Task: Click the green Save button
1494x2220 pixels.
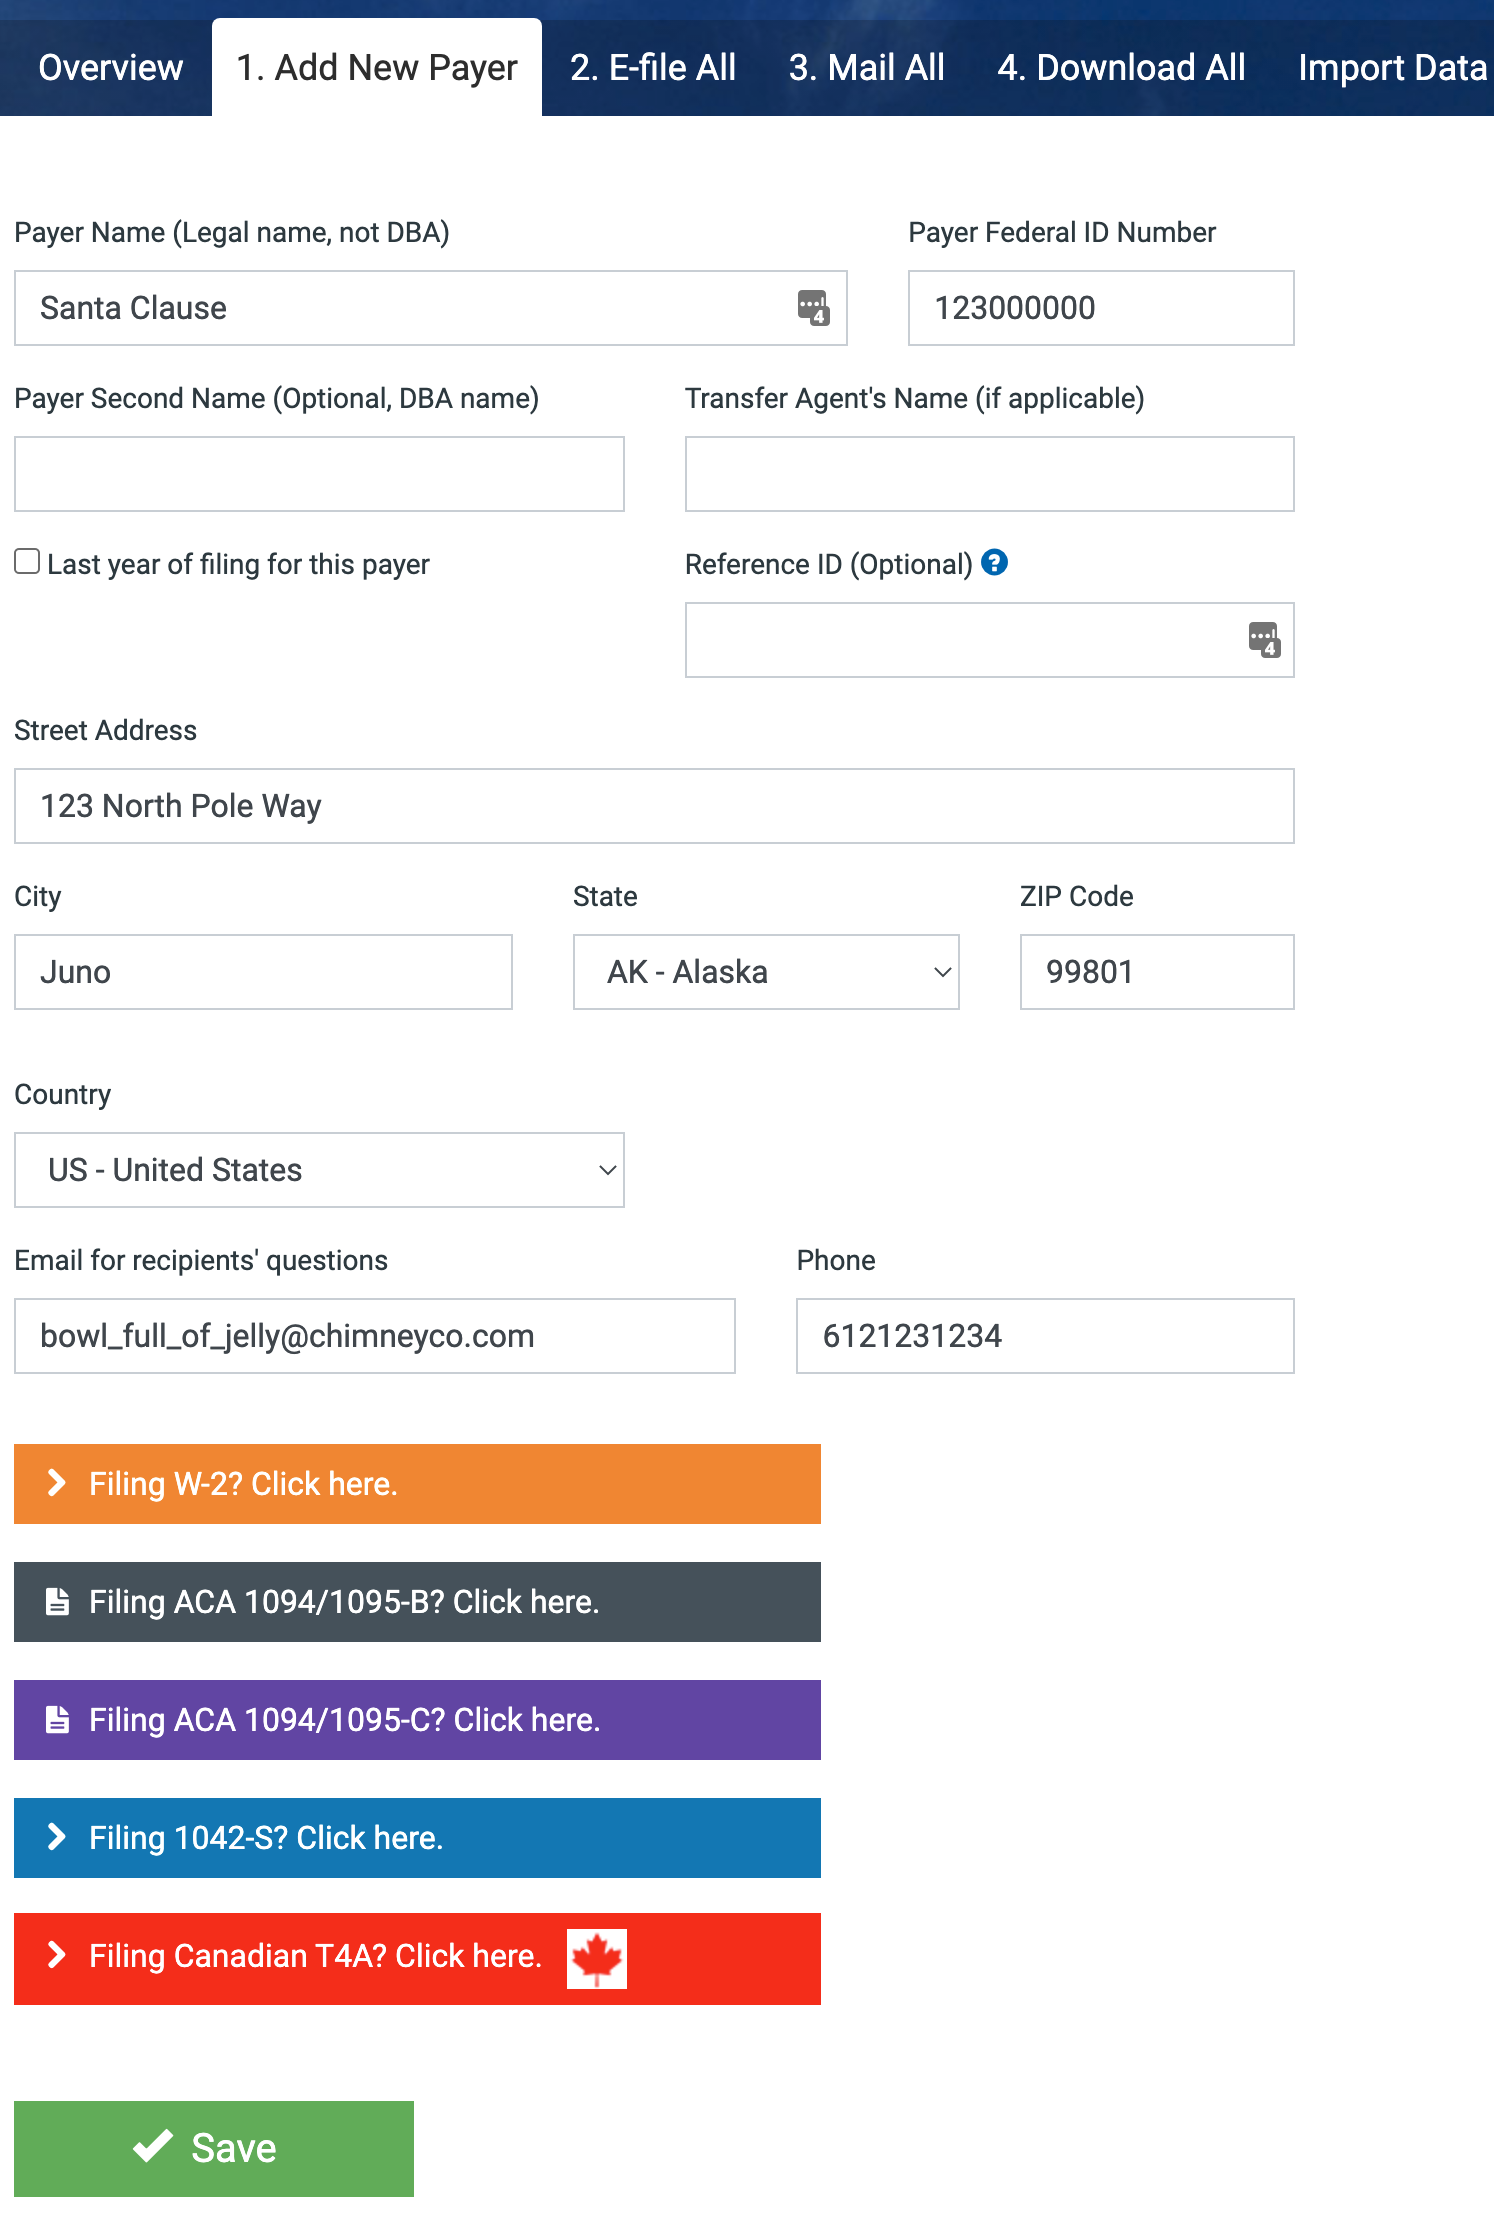Action: coord(214,2148)
